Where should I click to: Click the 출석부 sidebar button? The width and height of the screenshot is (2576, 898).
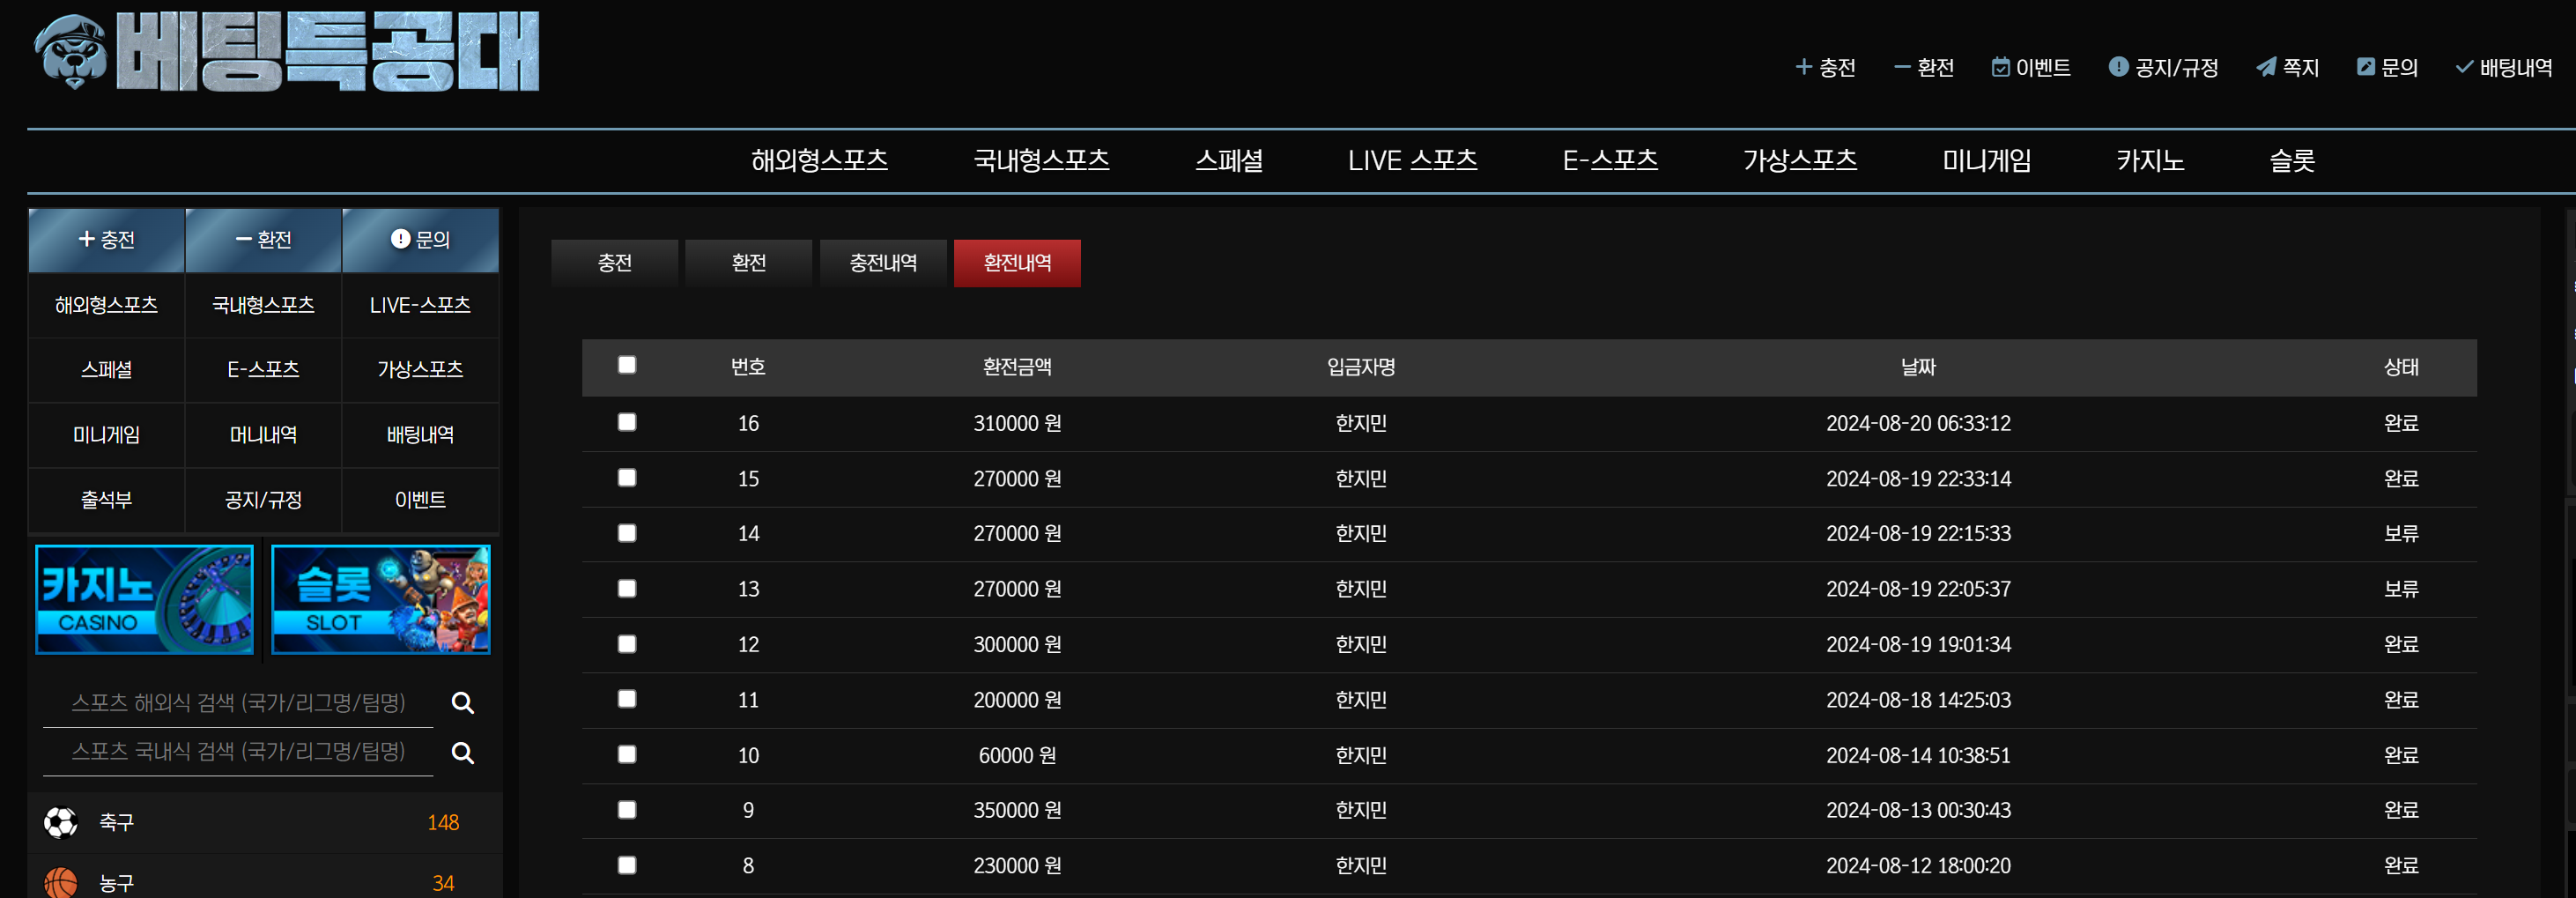[106, 500]
